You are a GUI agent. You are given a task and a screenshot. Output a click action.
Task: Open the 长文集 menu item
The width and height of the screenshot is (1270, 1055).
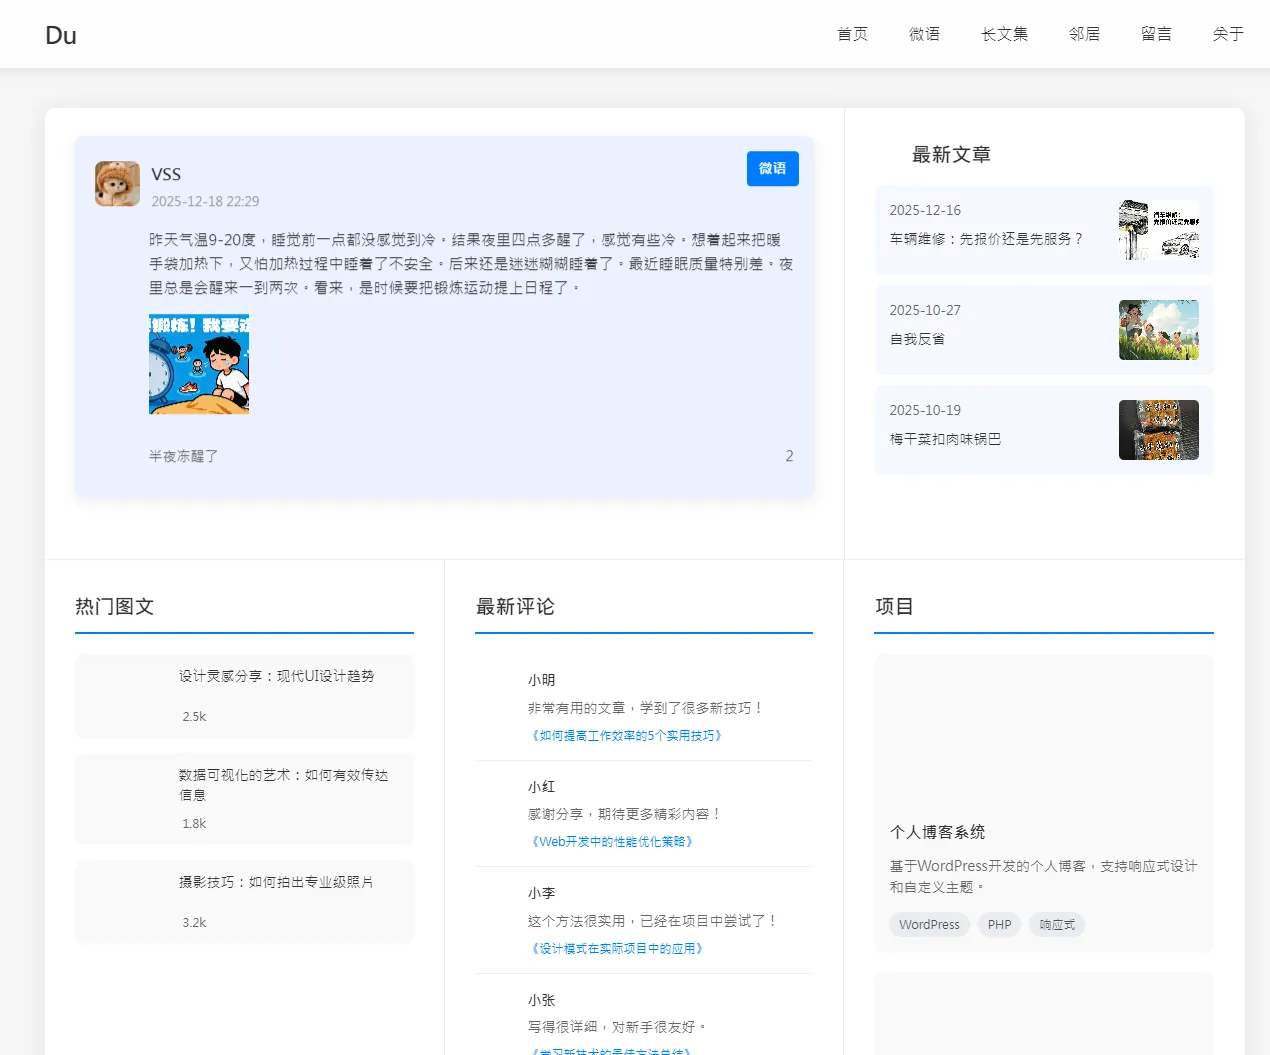coord(1005,33)
